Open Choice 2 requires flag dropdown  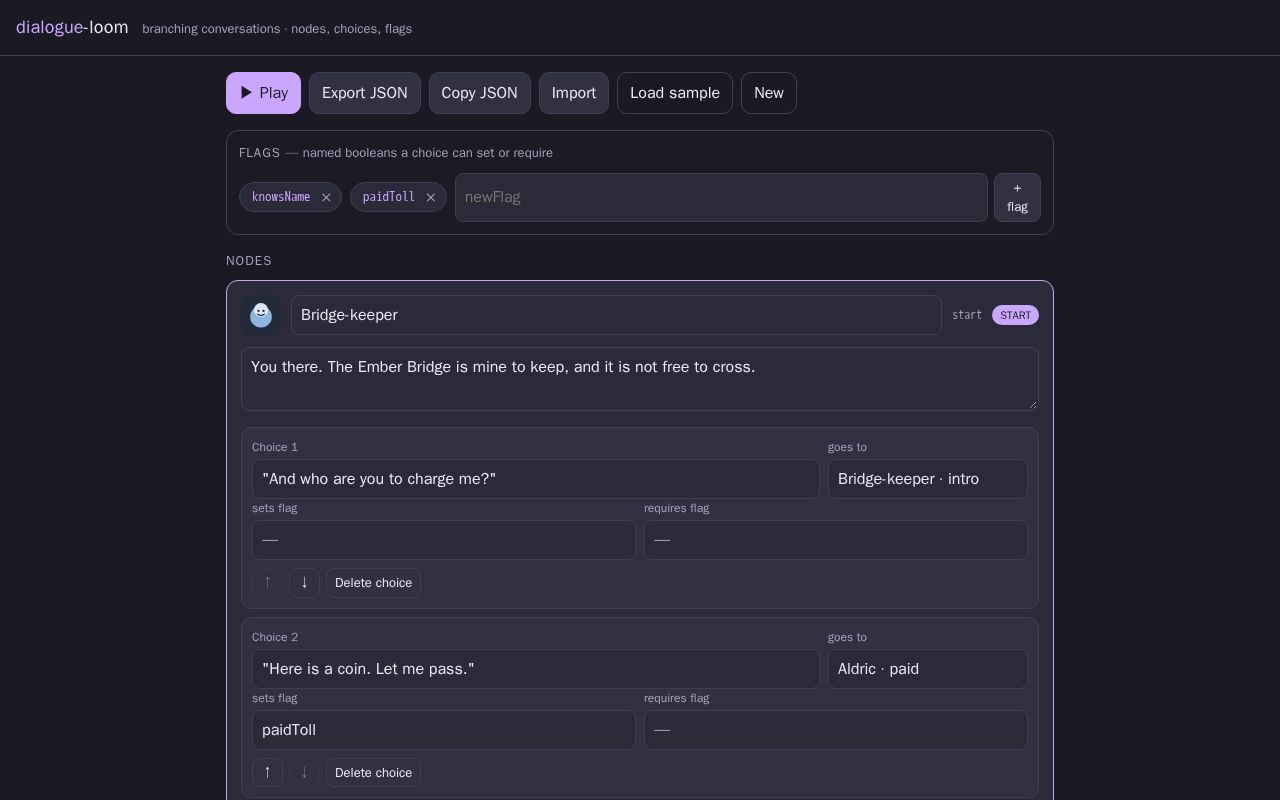(836, 730)
